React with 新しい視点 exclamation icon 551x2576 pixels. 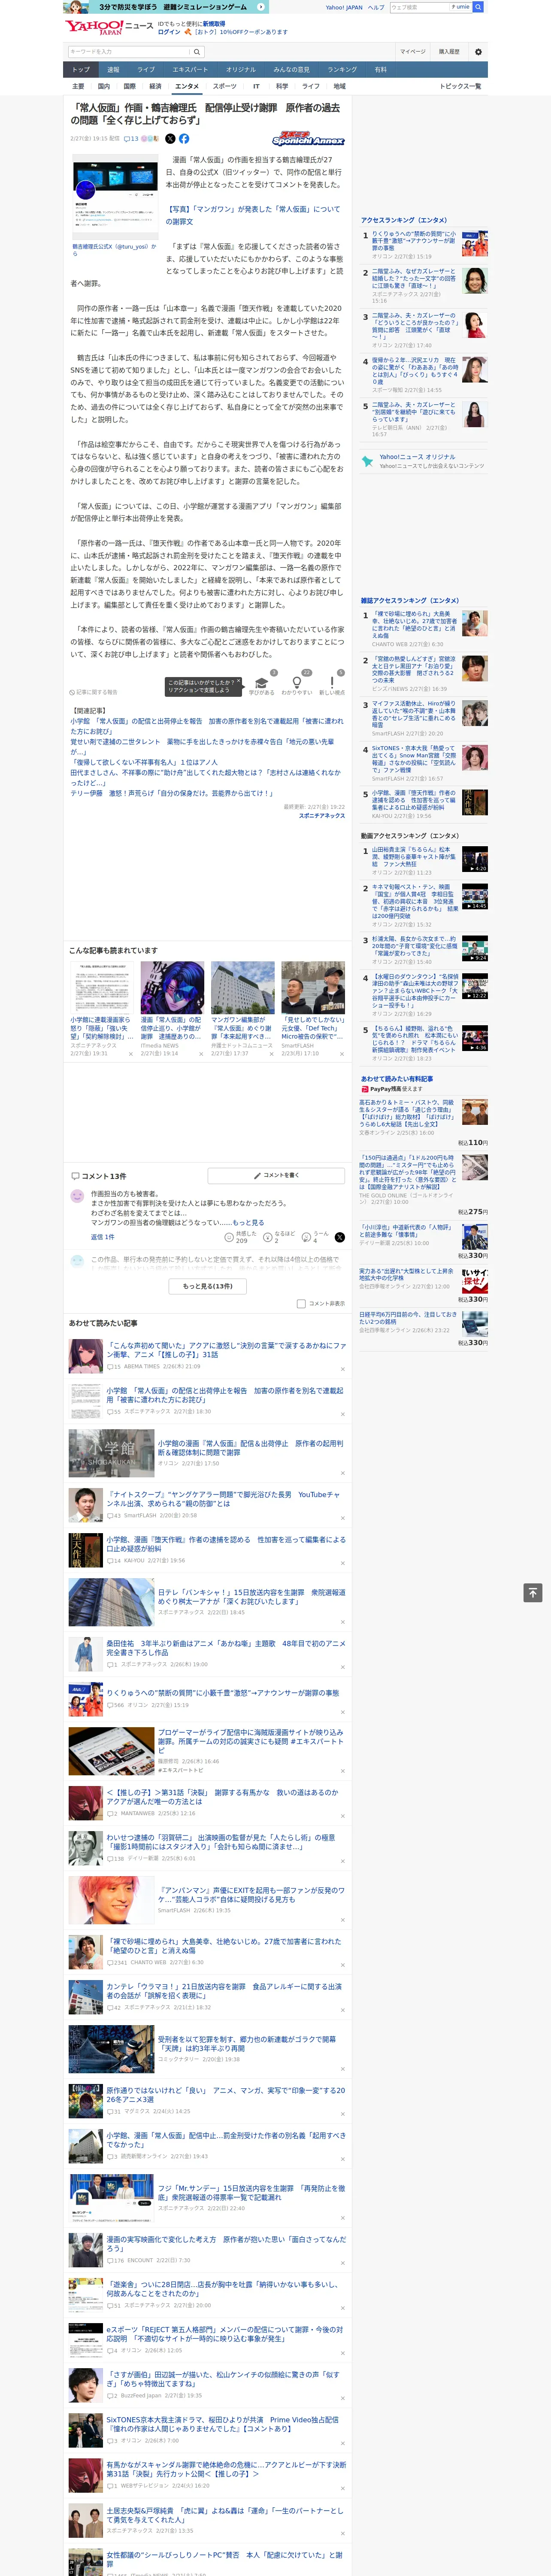pyautogui.click(x=332, y=684)
